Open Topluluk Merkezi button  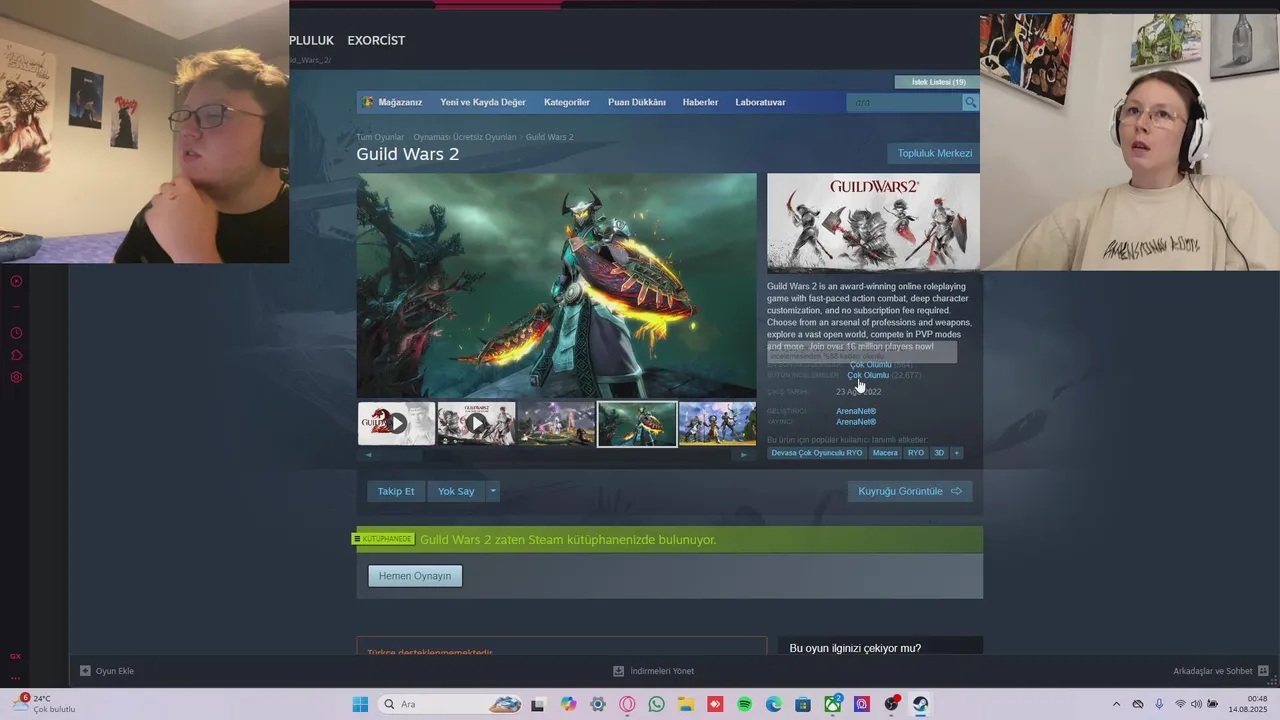(x=934, y=153)
